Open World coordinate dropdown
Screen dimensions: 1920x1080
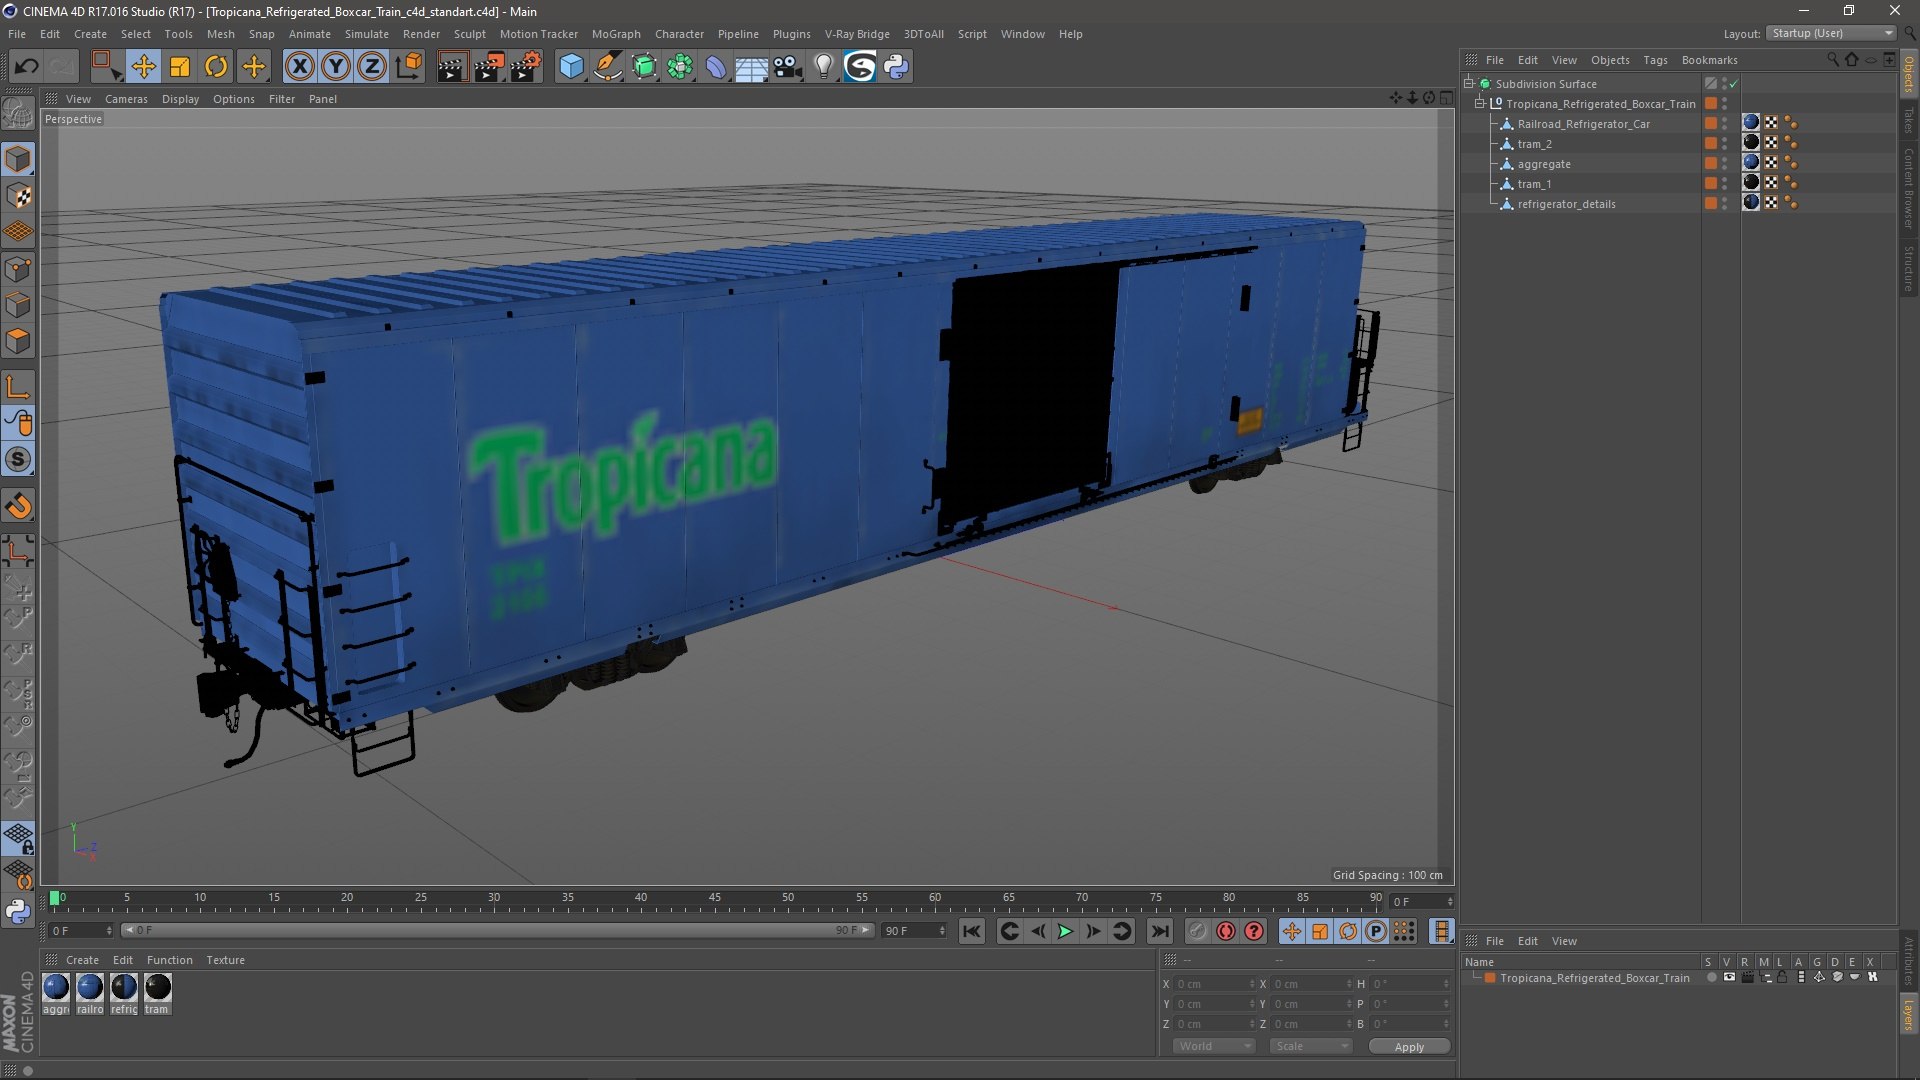pos(1214,1046)
